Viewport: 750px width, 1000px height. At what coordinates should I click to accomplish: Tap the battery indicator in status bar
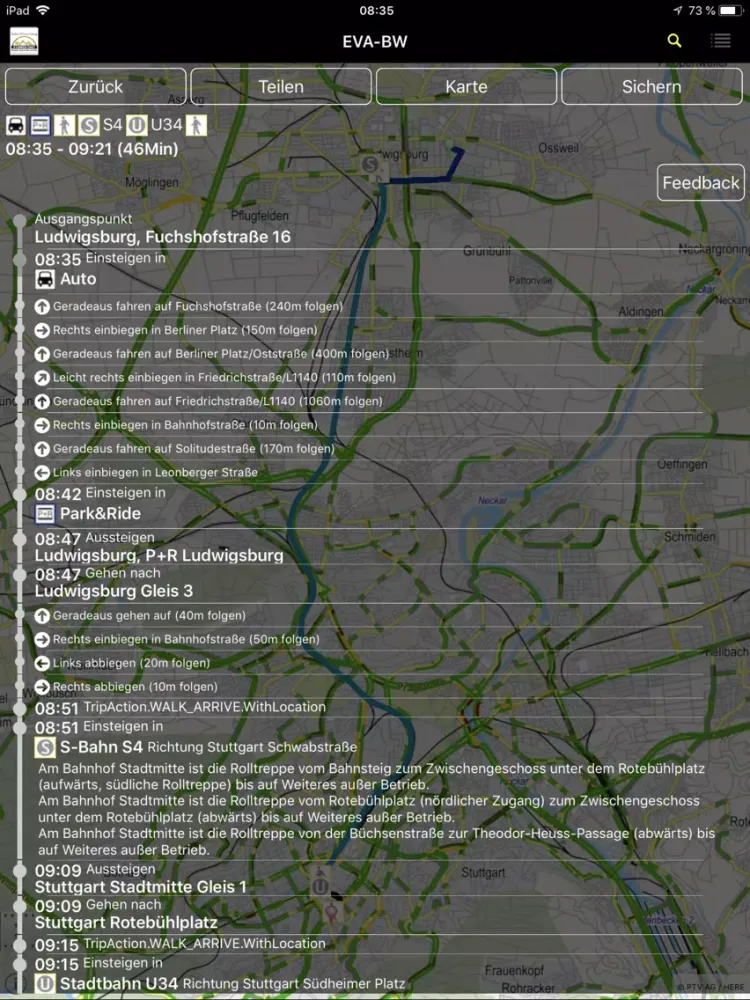click(731, 10)
